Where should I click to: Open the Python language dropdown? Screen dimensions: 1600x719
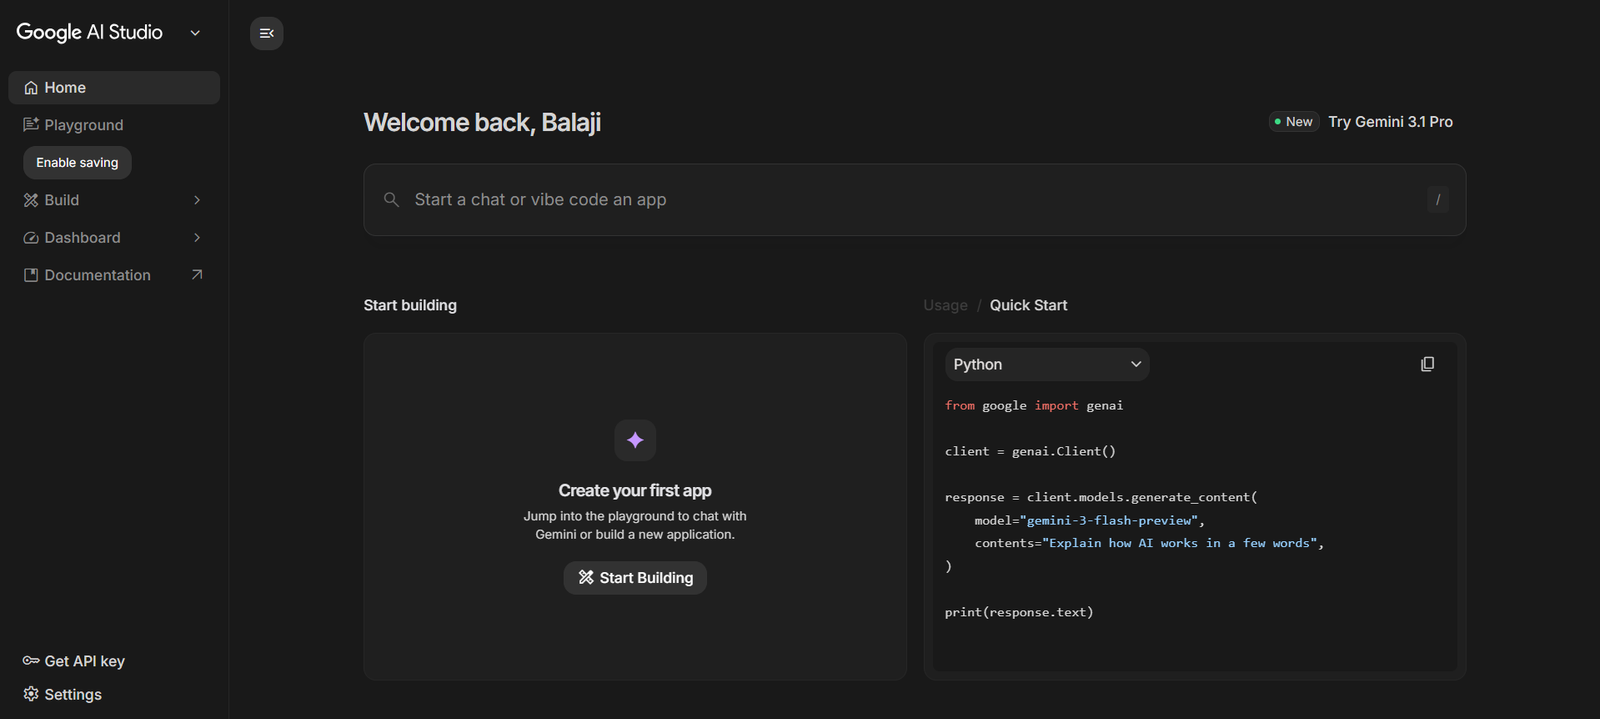[x=1046, y=364]
